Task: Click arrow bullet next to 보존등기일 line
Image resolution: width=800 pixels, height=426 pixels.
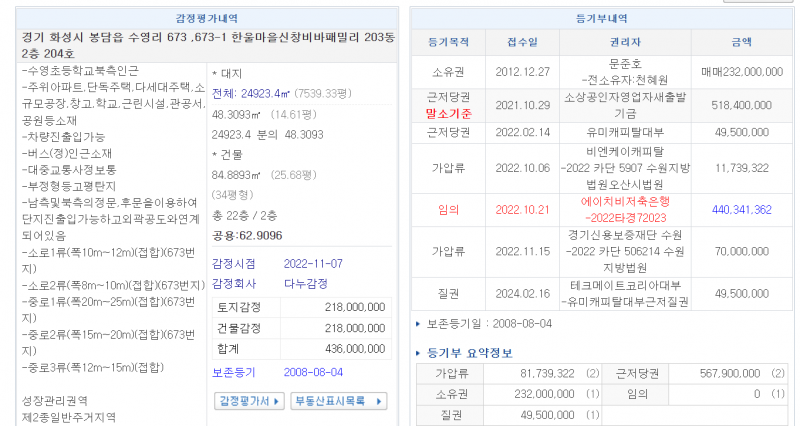Action: (x=418, y=324)
